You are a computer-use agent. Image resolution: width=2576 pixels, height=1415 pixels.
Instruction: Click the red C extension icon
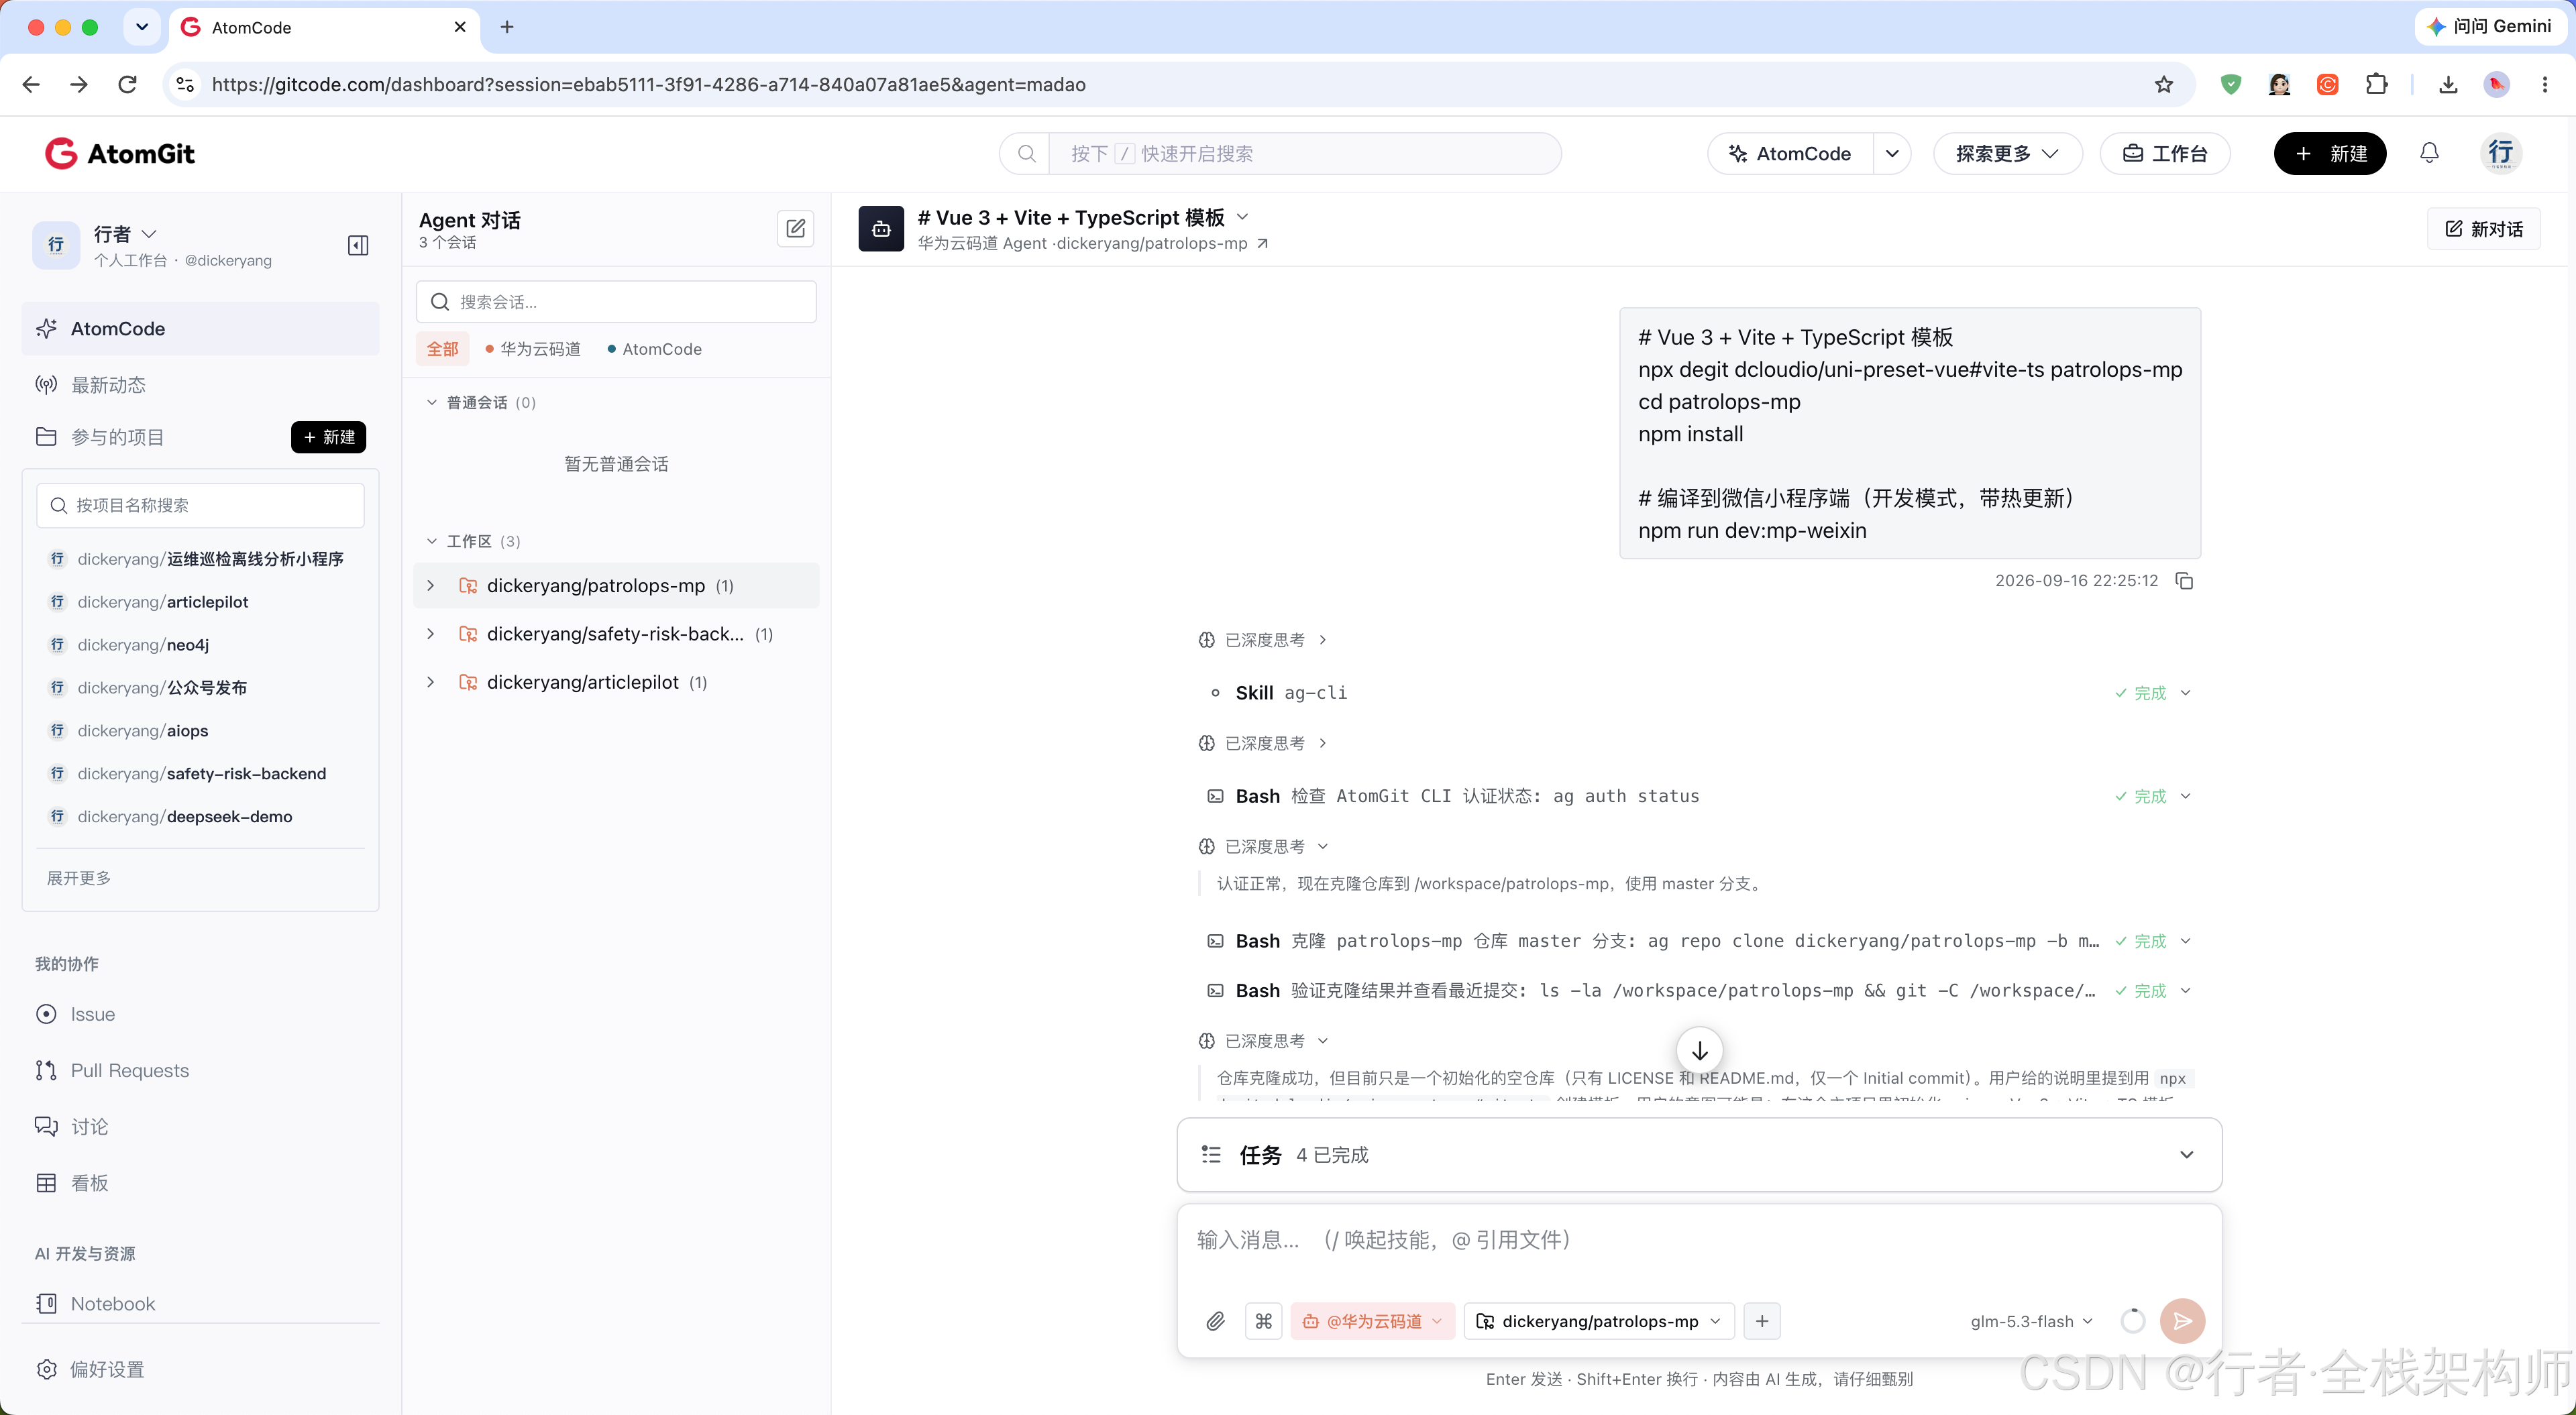tap(2328, 85)
